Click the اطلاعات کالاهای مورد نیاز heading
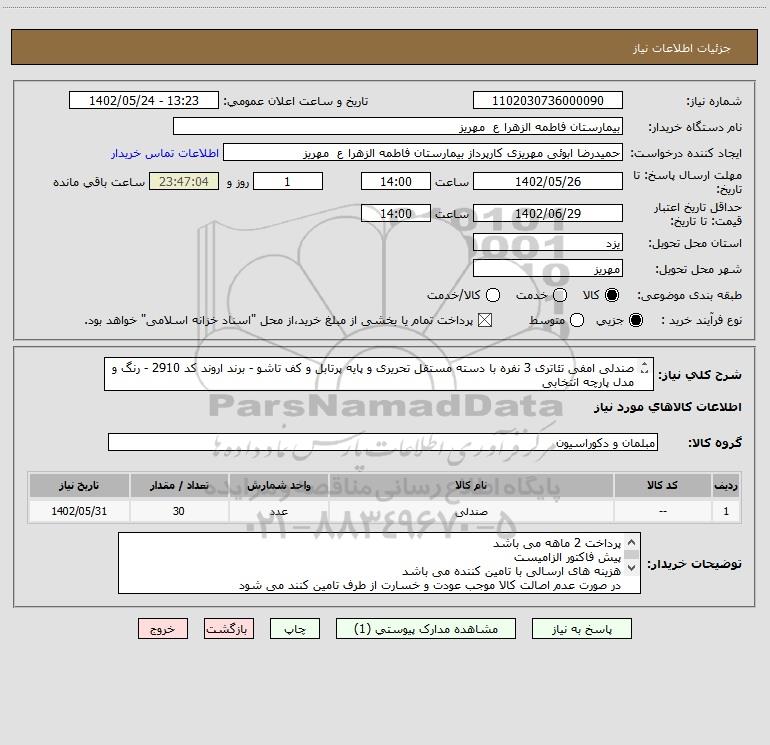The width and height of the screenshot is (770, 745). pyautogui.click(x=668, y=407)
